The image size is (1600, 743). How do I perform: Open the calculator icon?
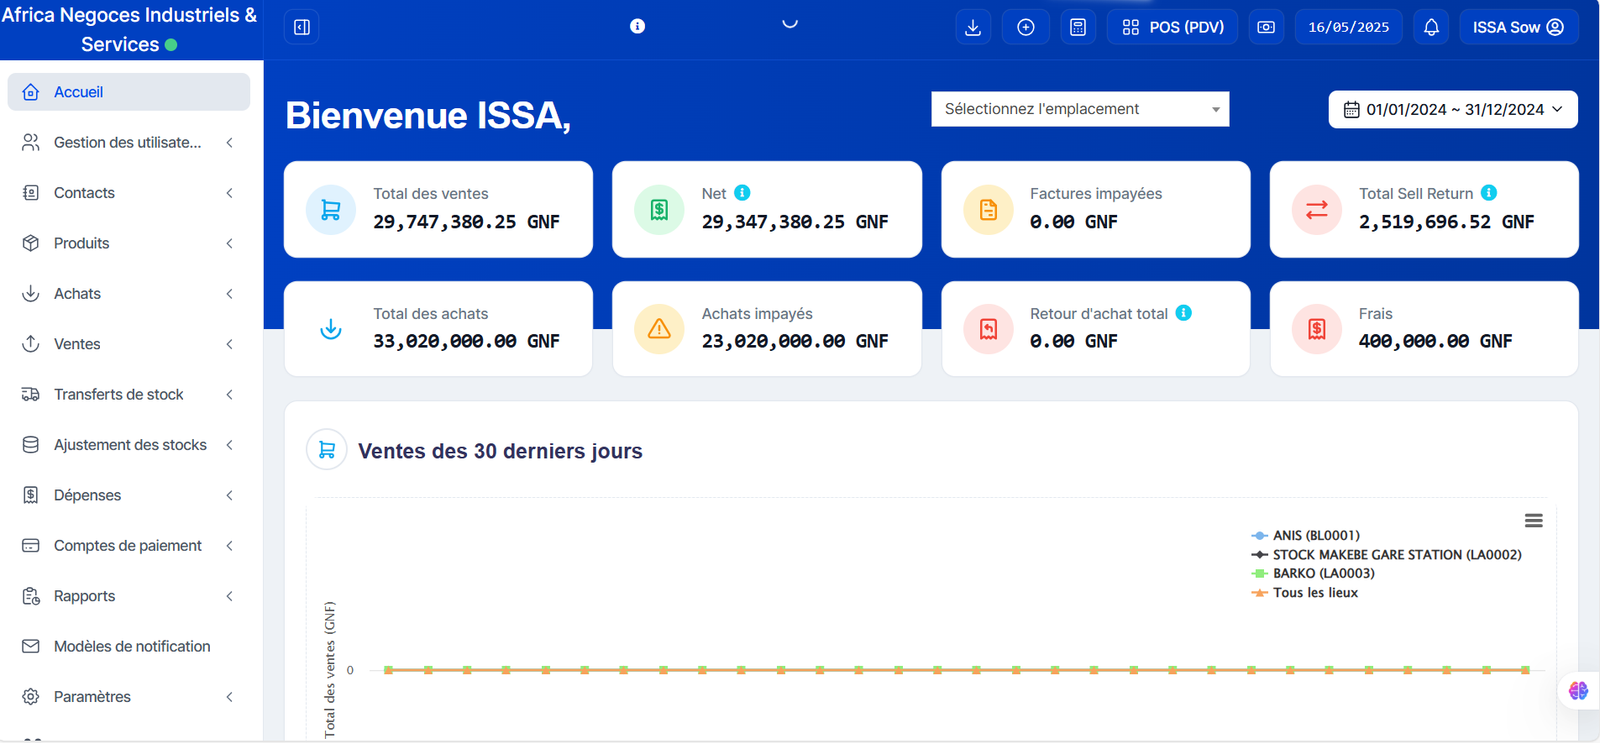tap(1078, 27)
